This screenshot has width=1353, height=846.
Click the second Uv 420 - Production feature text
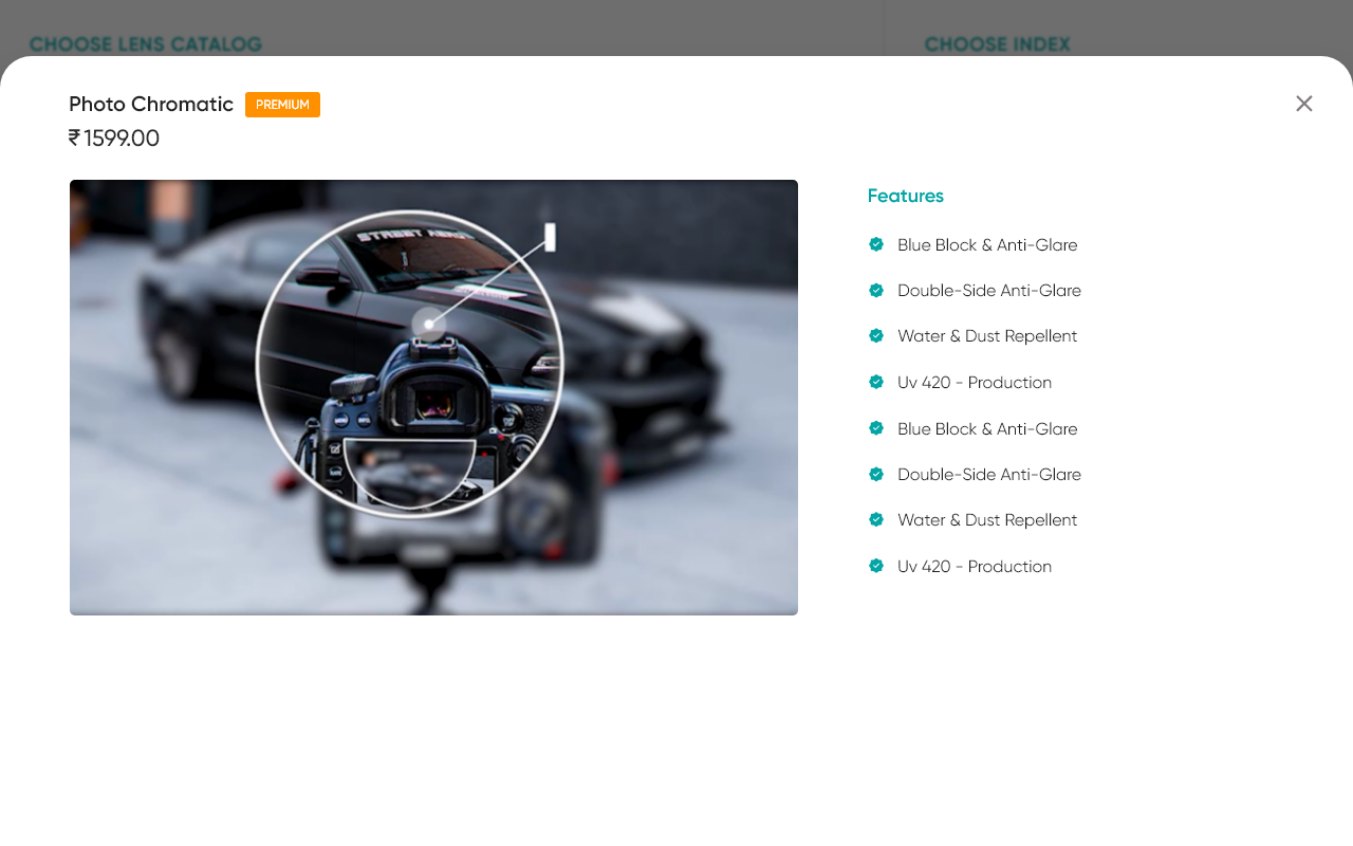[974, 566]
